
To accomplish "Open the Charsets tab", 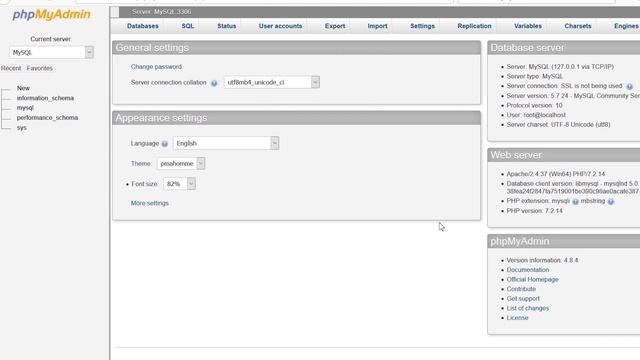I will tap(578, 26).
